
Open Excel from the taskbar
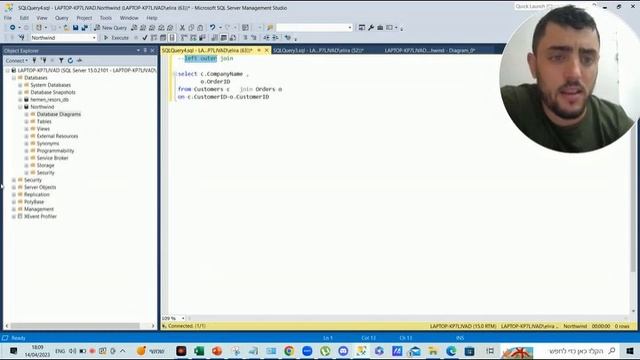(199, 351)
